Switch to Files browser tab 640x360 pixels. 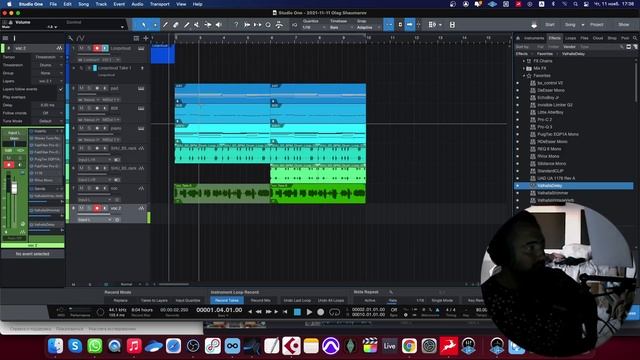tap(584, 38)
